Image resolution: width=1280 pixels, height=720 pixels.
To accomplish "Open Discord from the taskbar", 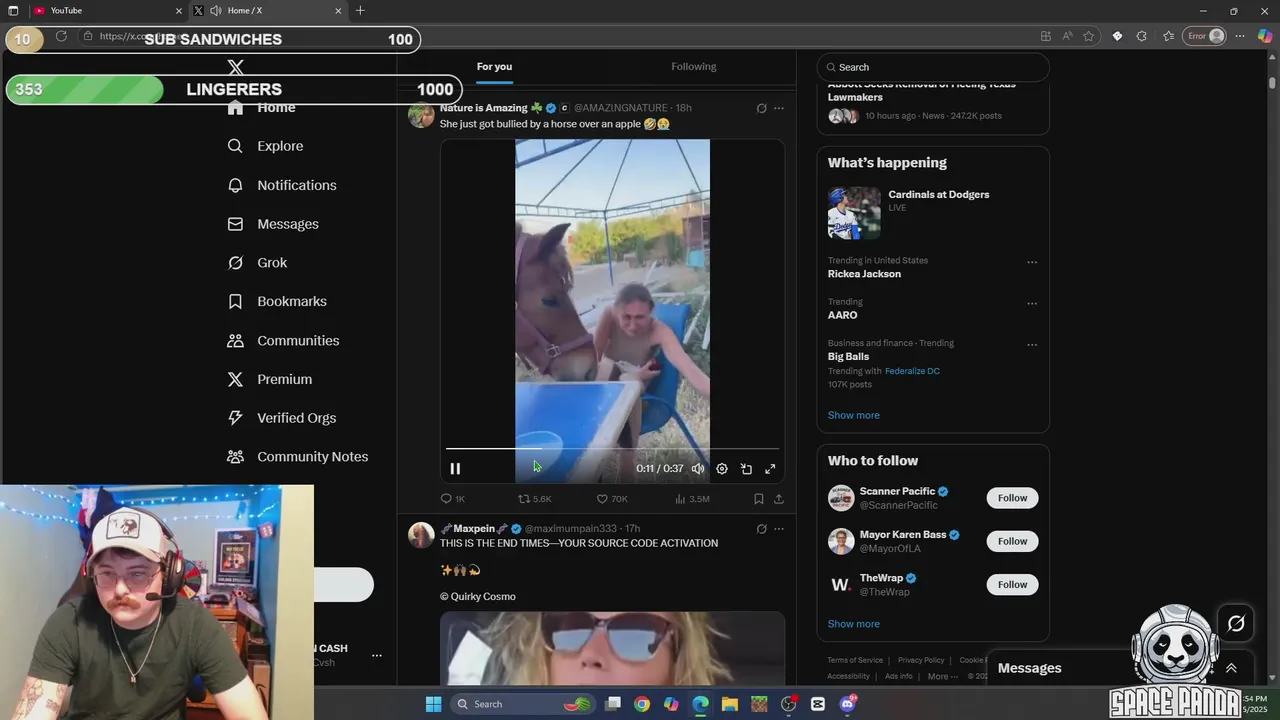I will coord(848,704).
